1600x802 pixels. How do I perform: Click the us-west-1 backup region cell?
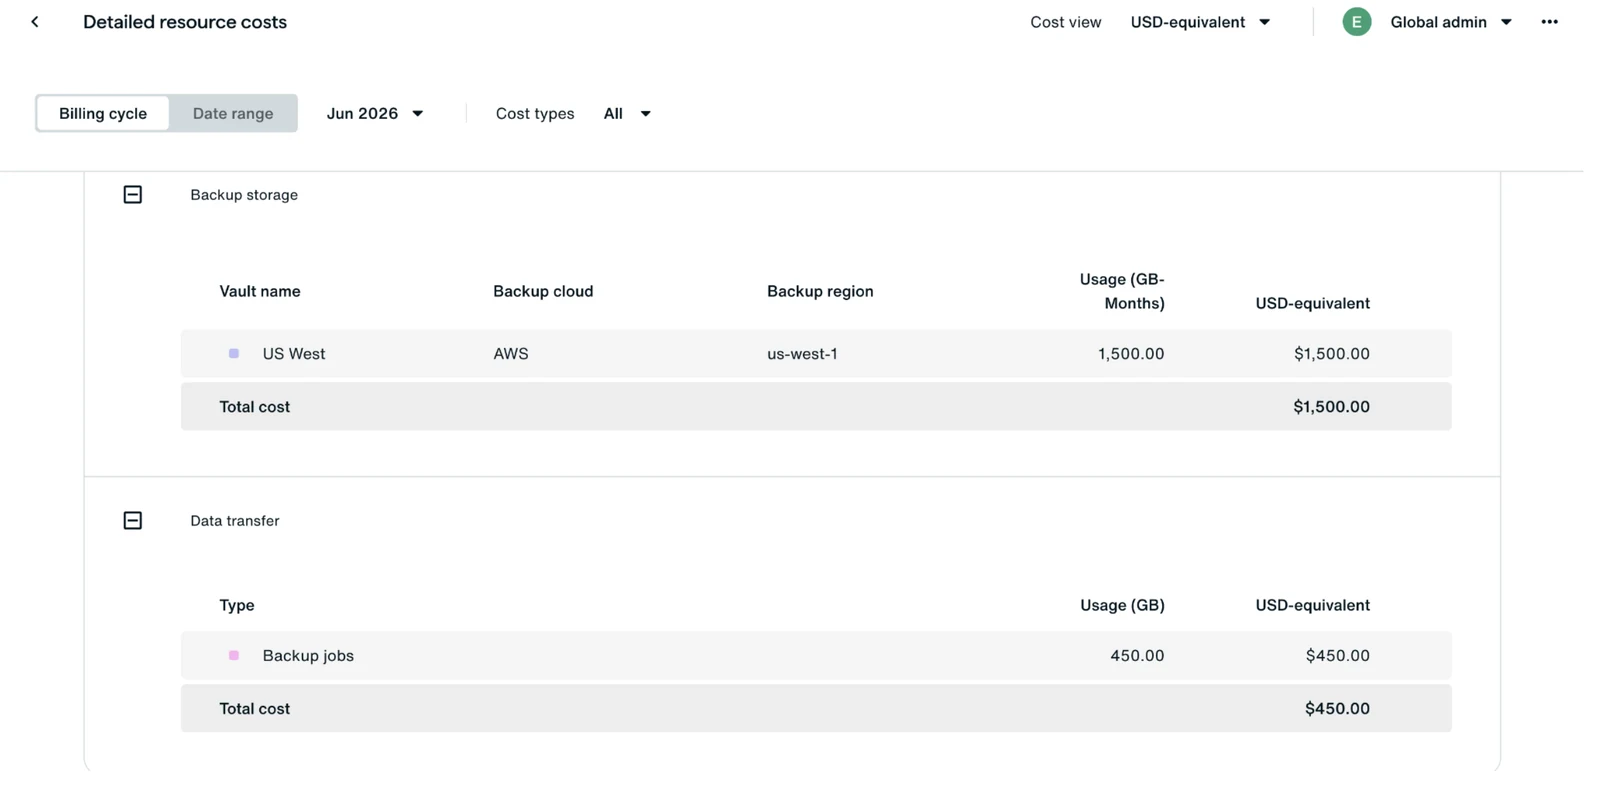coord(802,354)
